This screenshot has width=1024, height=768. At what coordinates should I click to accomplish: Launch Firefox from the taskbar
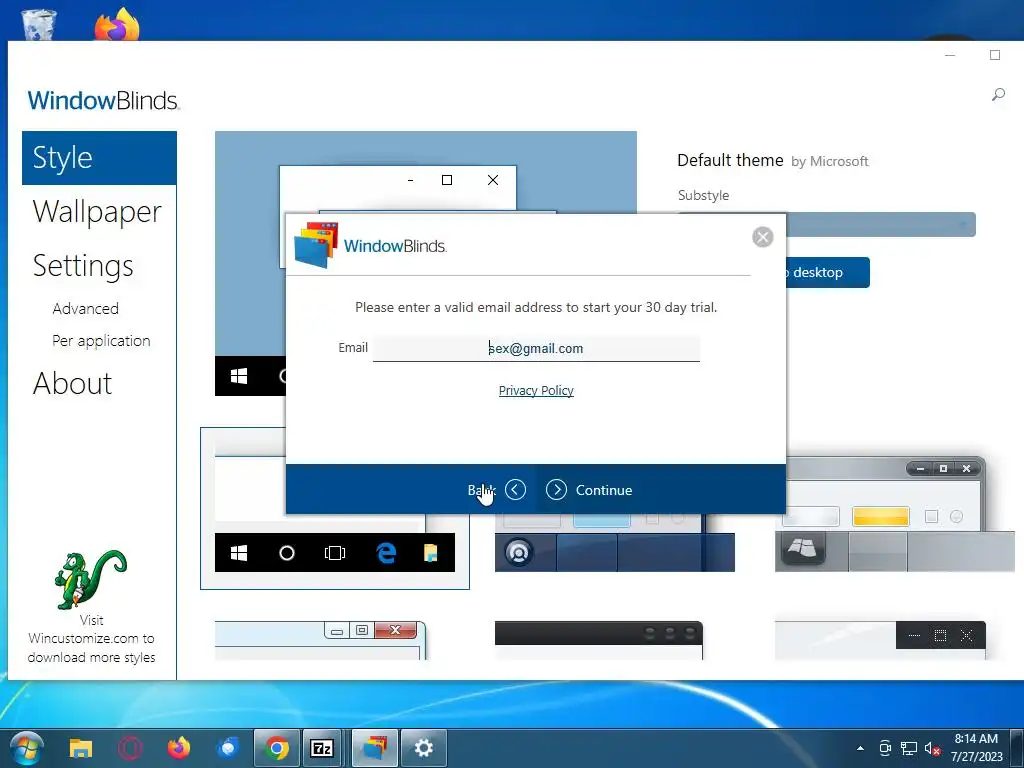coord(178,748)
